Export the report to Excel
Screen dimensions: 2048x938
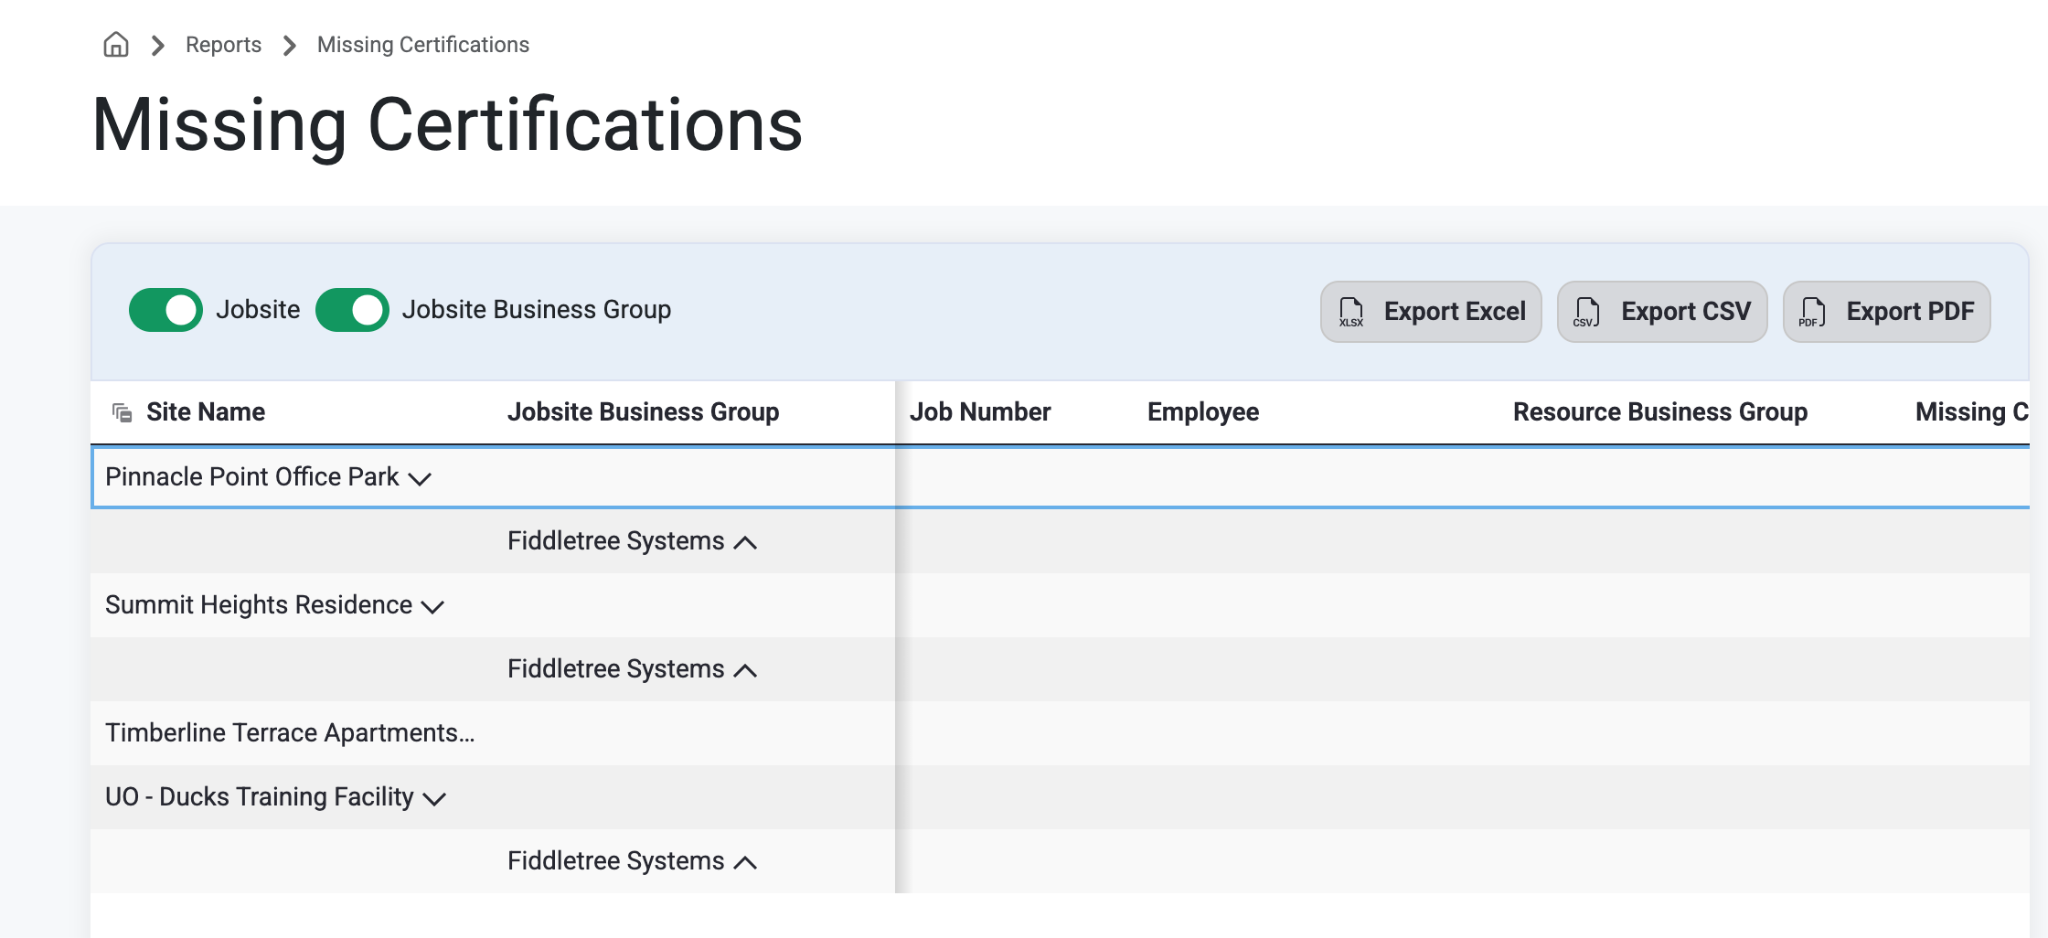(1431, 312)
